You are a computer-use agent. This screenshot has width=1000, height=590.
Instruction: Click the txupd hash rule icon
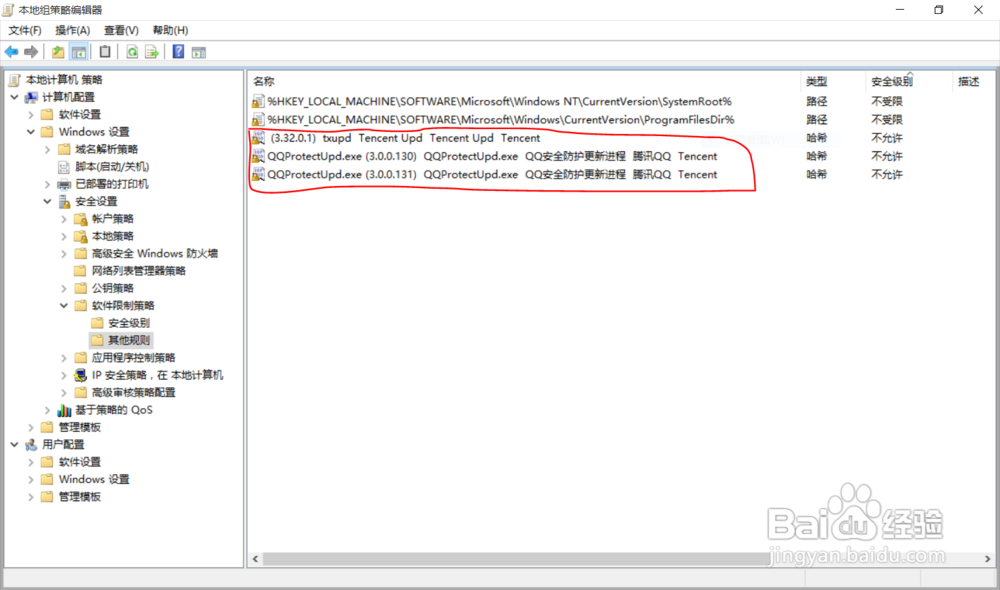(x=258, y=138)
